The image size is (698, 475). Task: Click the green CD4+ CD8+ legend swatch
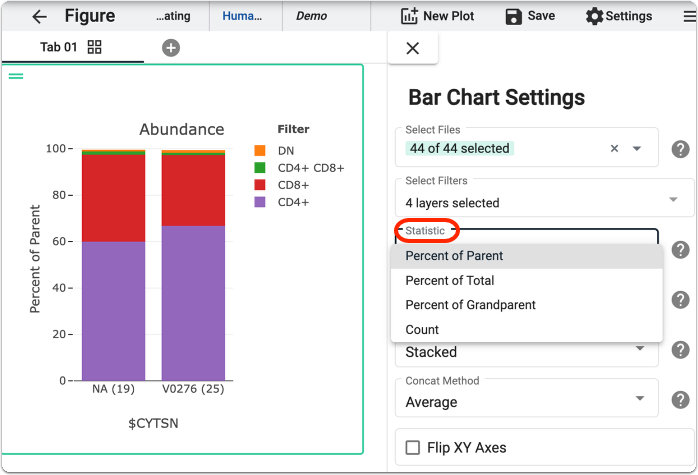[260, 168]
